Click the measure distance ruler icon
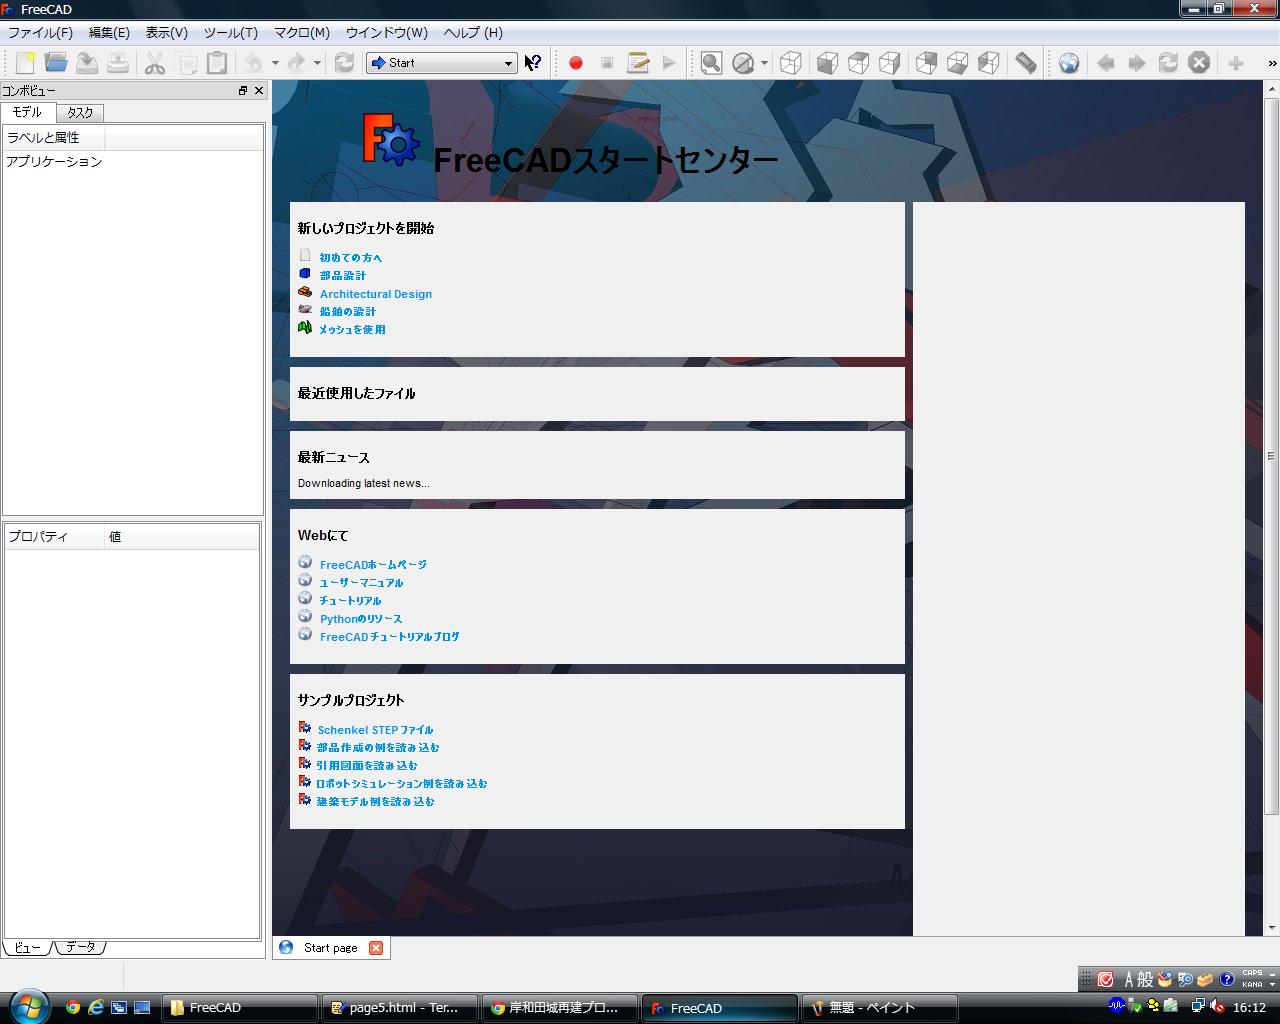 click(1026, 63)
